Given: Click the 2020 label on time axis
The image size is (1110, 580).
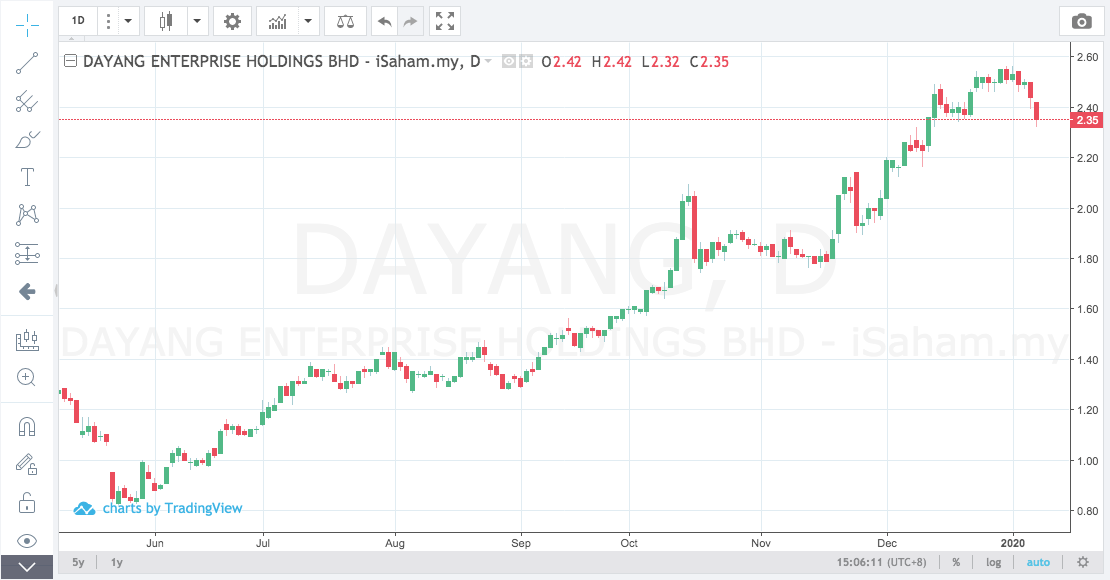Looking at the screenshot, I should tap(1013, 543).
